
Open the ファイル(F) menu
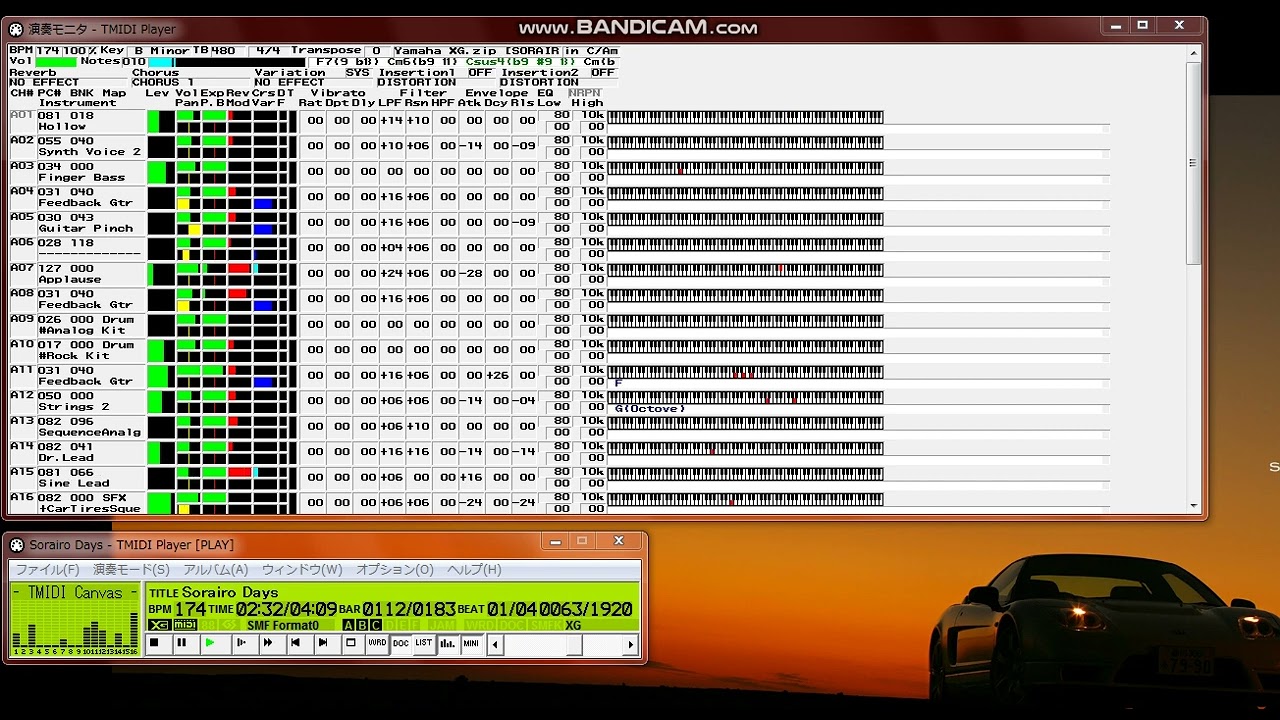[x=47, y=570]
